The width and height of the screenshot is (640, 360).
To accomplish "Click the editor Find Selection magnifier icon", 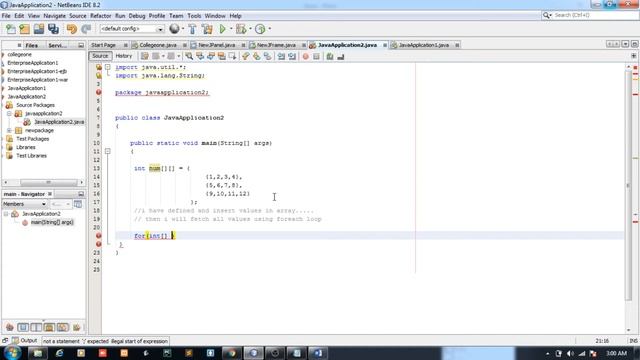I will coord(189,56).
